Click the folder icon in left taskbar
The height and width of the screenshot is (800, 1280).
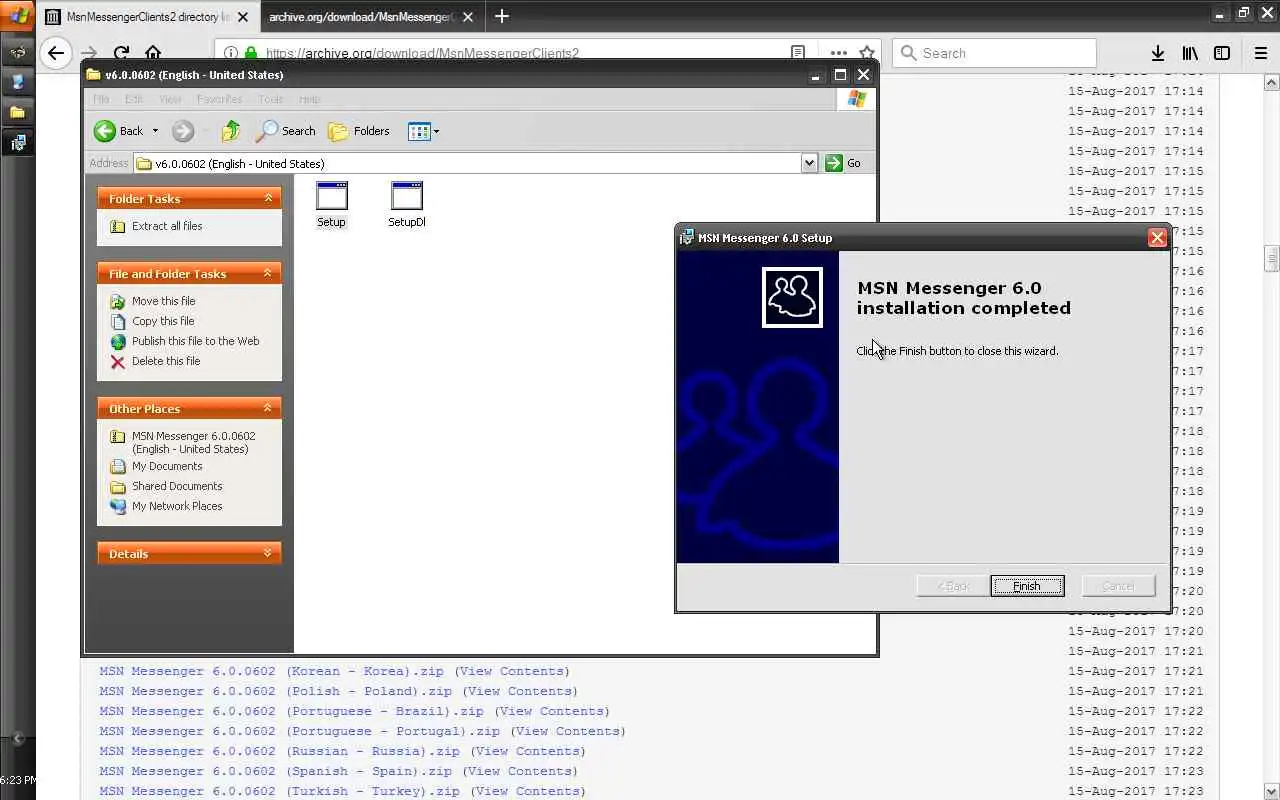coord(17,112)
